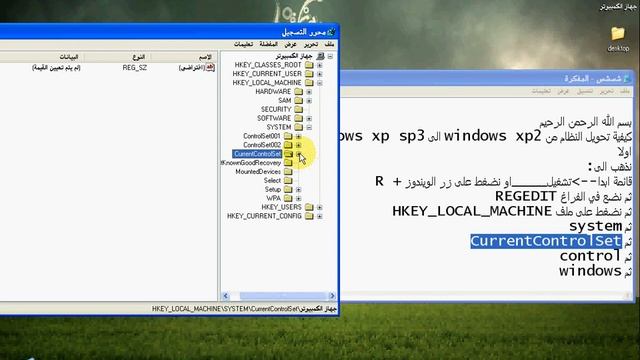Expand the Setup key
The width and height of the screenshot is (640, 360).
tap(298, 189)
